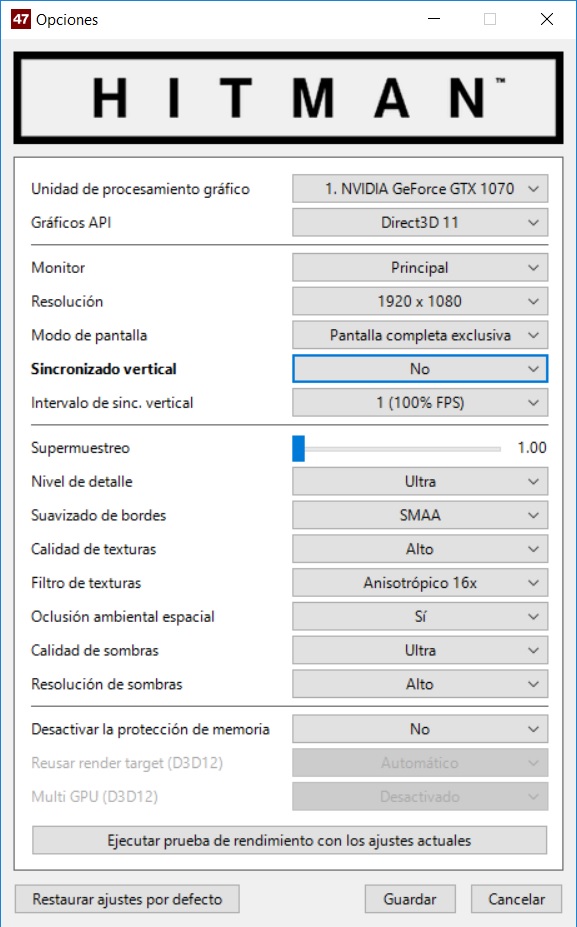
Task: Select the Suavizado de bordes SMAA dropdown
Action: click(x=420, y=515)
